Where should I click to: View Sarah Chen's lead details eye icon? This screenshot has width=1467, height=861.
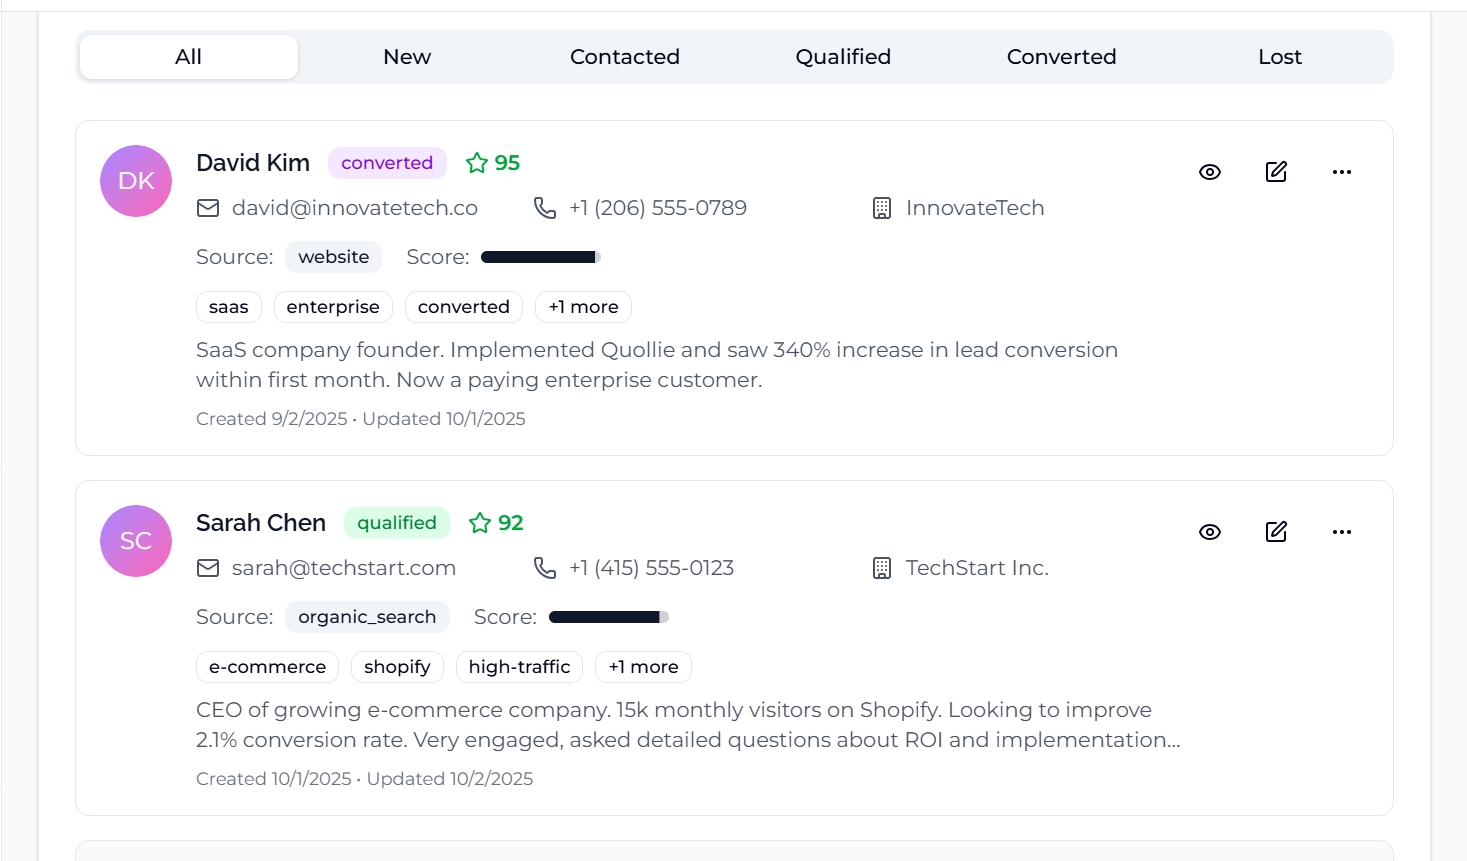[x=1210, y=532]
